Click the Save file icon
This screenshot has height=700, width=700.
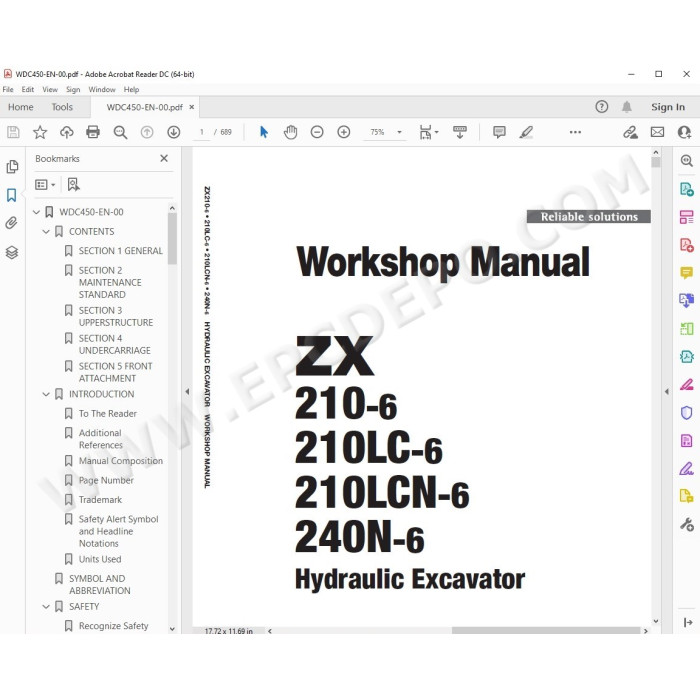(x=13, y=132)
